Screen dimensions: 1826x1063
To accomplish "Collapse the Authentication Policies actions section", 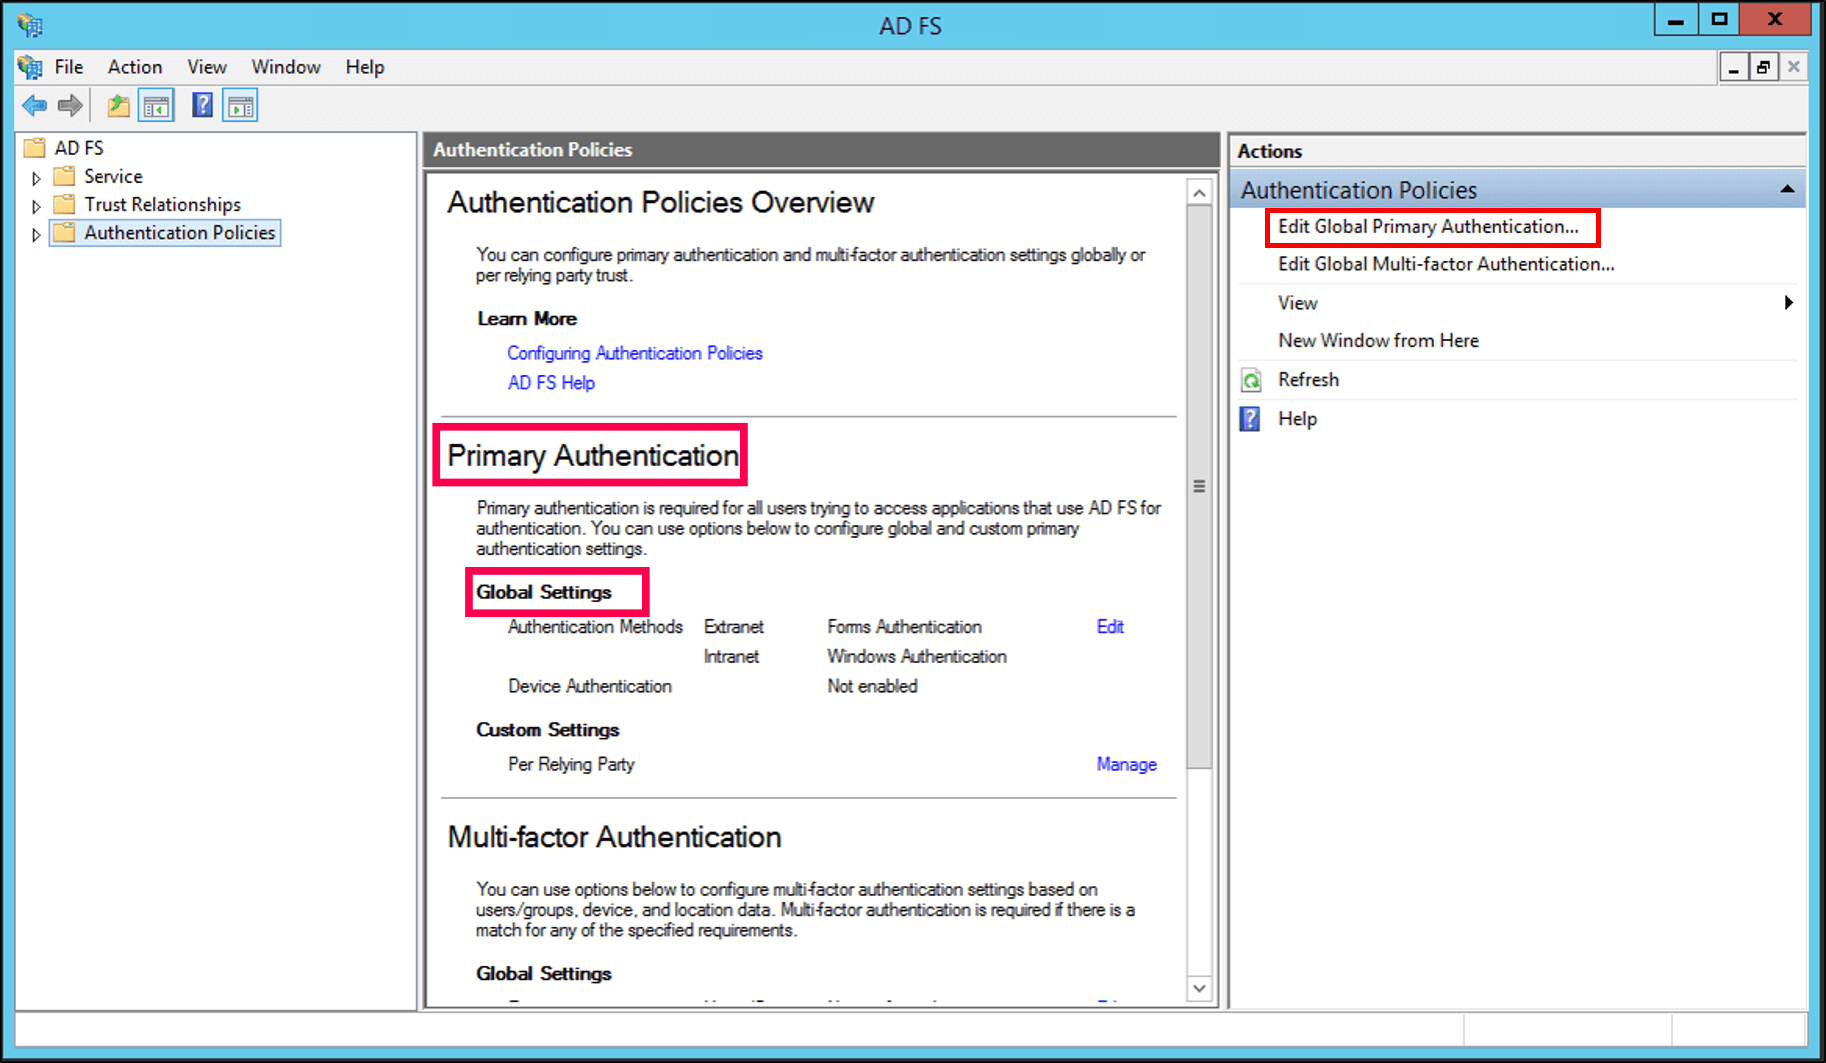I will pyautogui.click(x=1789, y=189).
